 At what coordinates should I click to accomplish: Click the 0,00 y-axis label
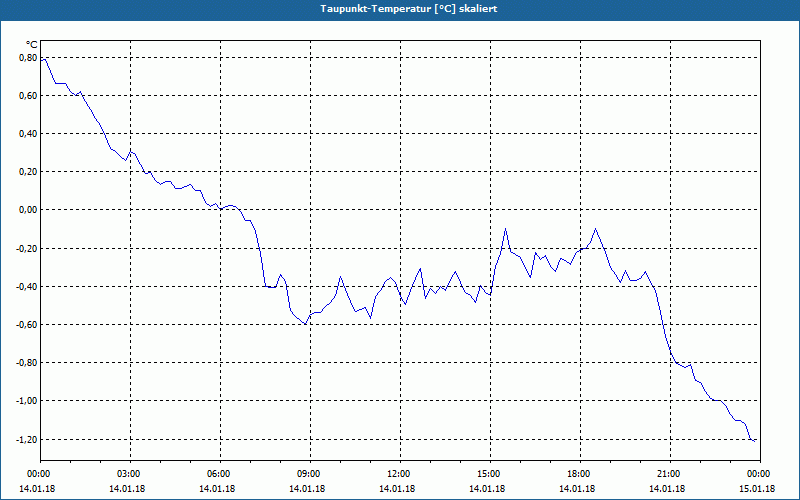(x=28, y=210)
